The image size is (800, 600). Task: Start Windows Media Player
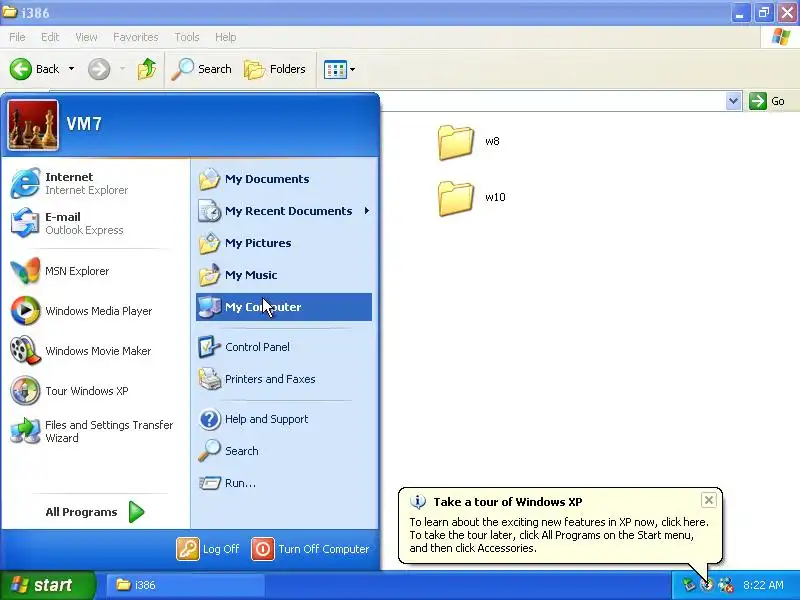pyautogui.click(x=94, y=311)
